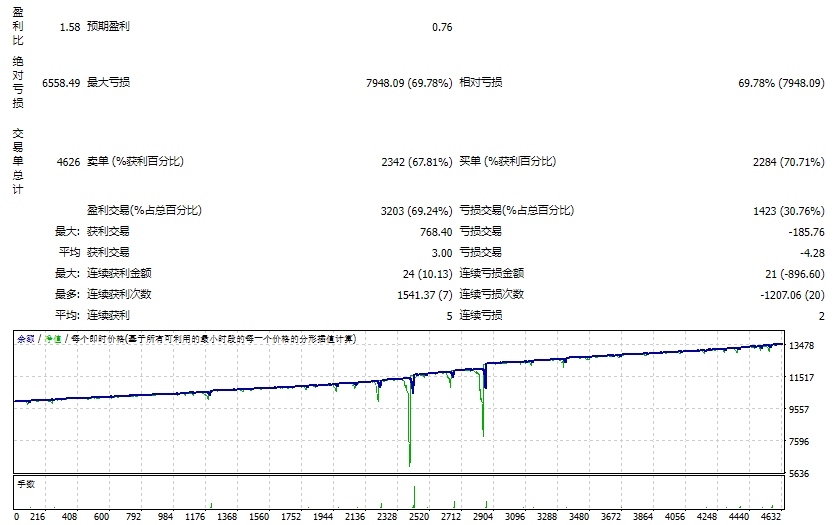Select the consecutive wins value 24 (10.13)
The height and width of the screenshot is (525, 838).
pos(428,274)
